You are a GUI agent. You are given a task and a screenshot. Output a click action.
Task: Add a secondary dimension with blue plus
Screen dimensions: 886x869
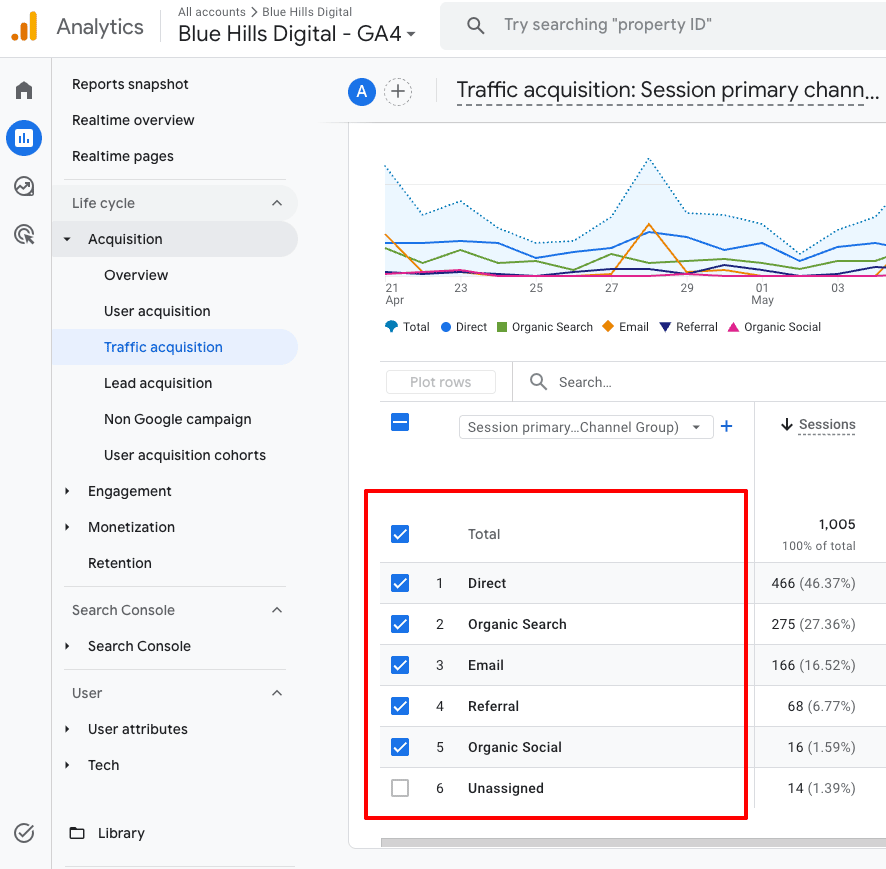[x=727, y=427]
